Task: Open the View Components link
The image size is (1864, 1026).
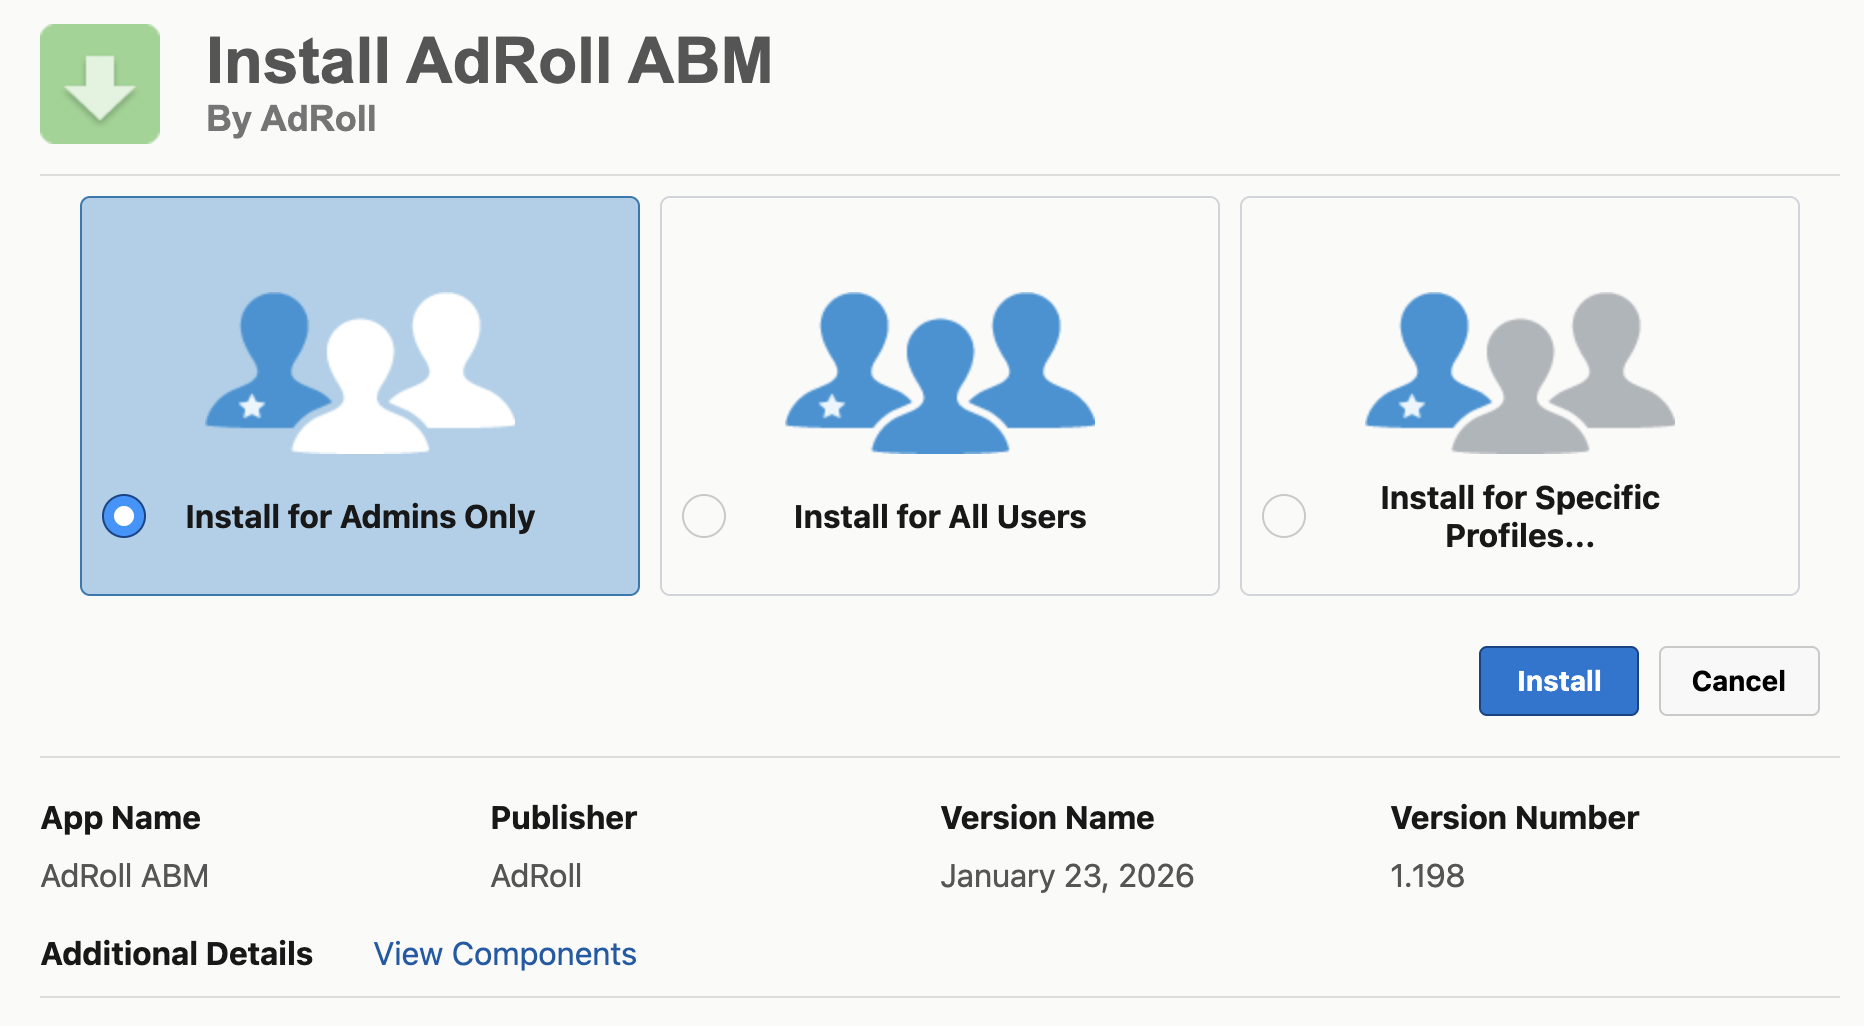Action: coord(505,954)
